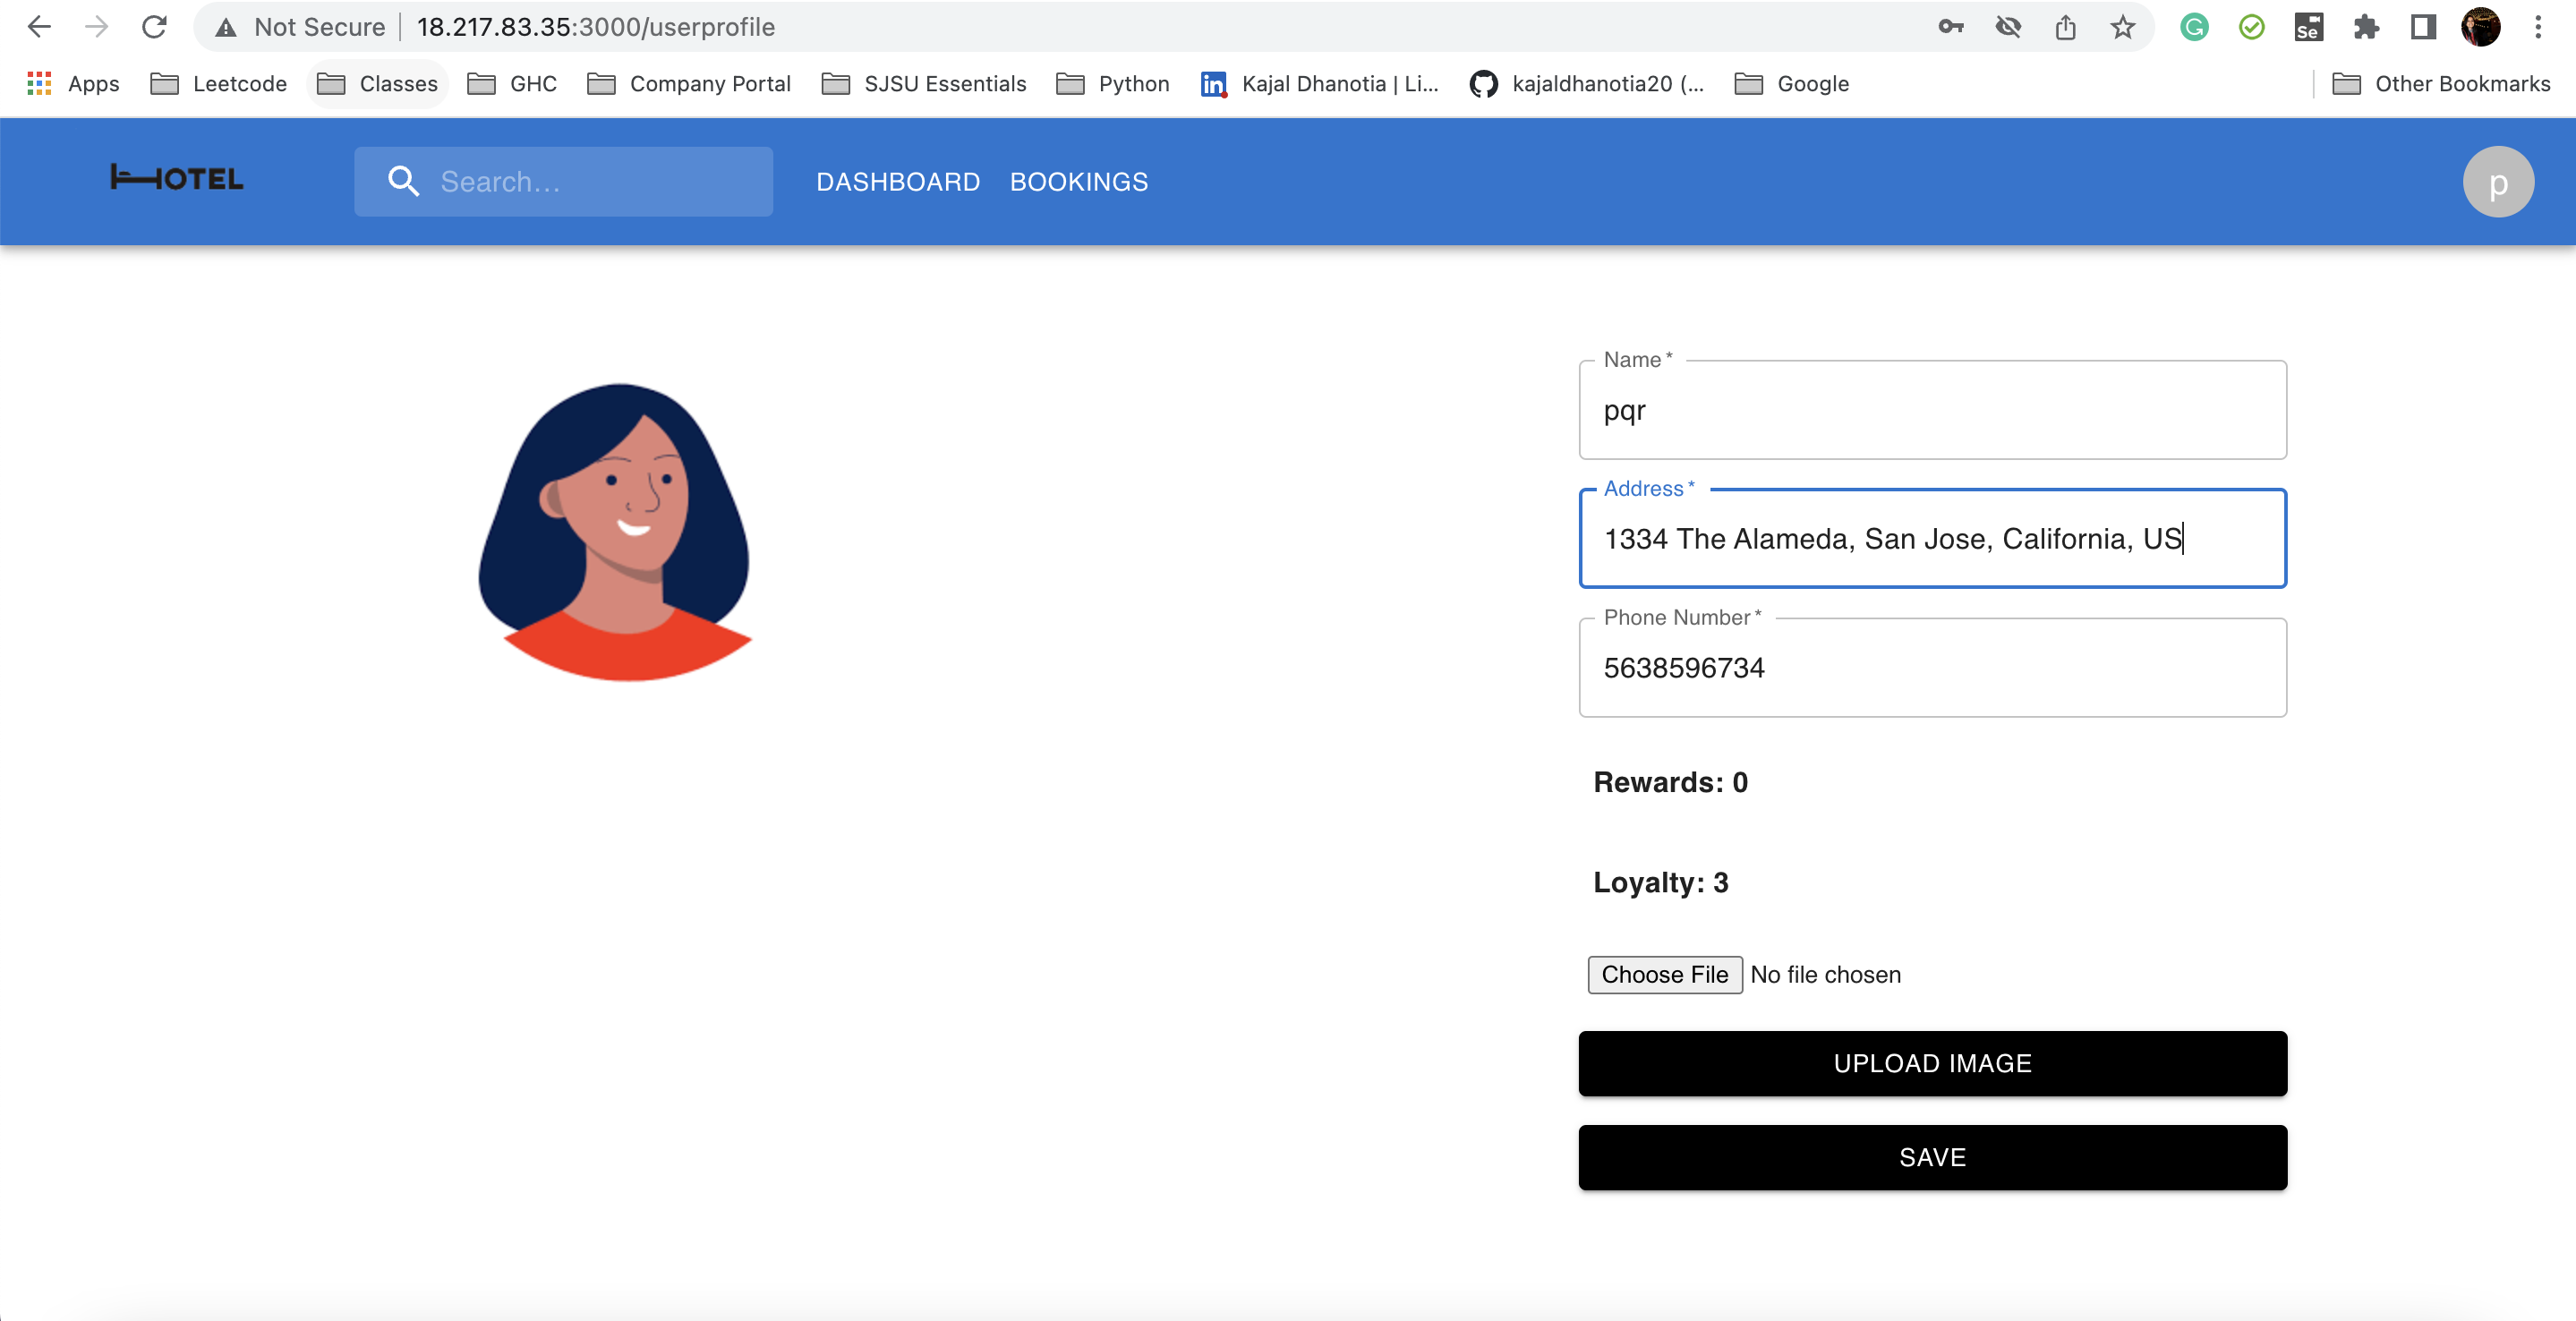2576x1321 pixels.
Task: Click the circular profile avatar in the navbar
Action: coord(2497,181)
